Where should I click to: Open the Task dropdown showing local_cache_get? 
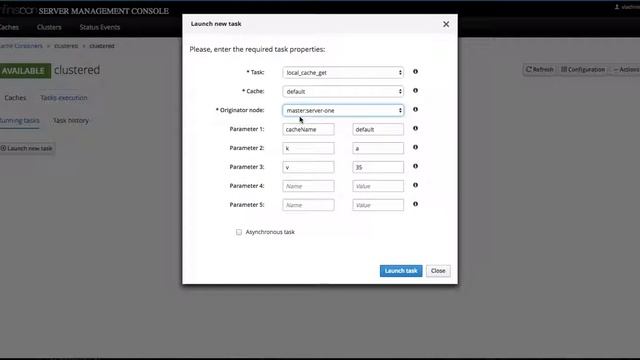pos(343,73)
